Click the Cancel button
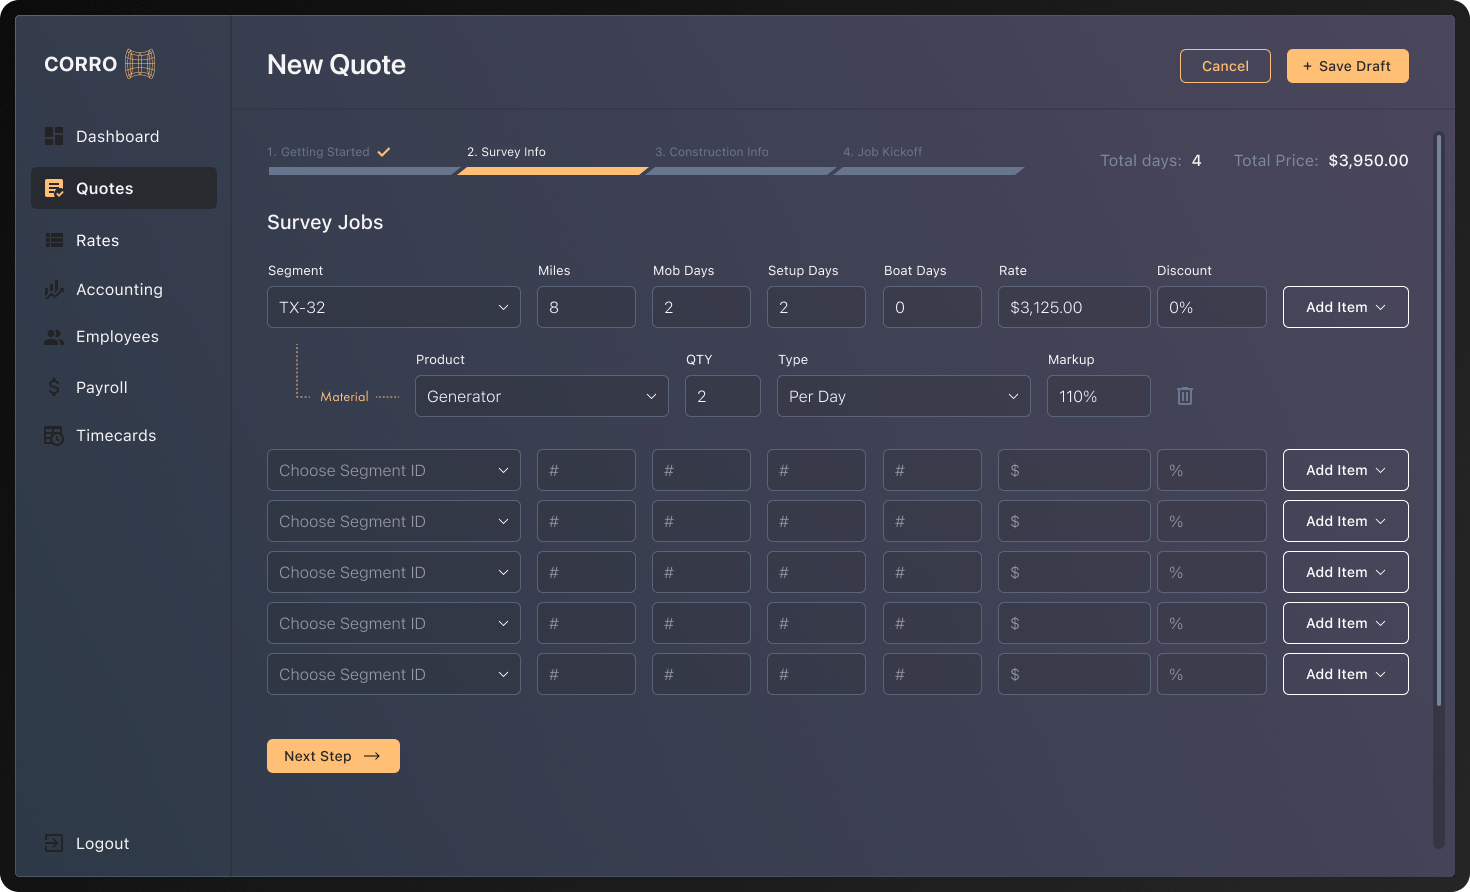 pos(1225,66)
